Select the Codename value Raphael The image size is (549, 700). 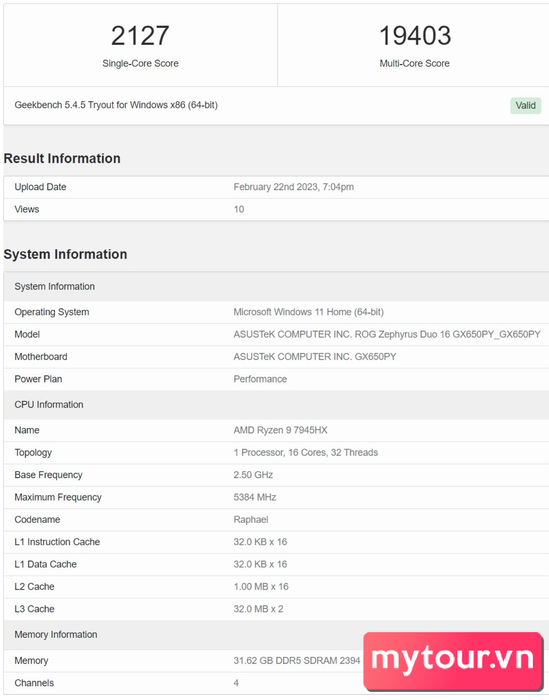click(251, 520)
